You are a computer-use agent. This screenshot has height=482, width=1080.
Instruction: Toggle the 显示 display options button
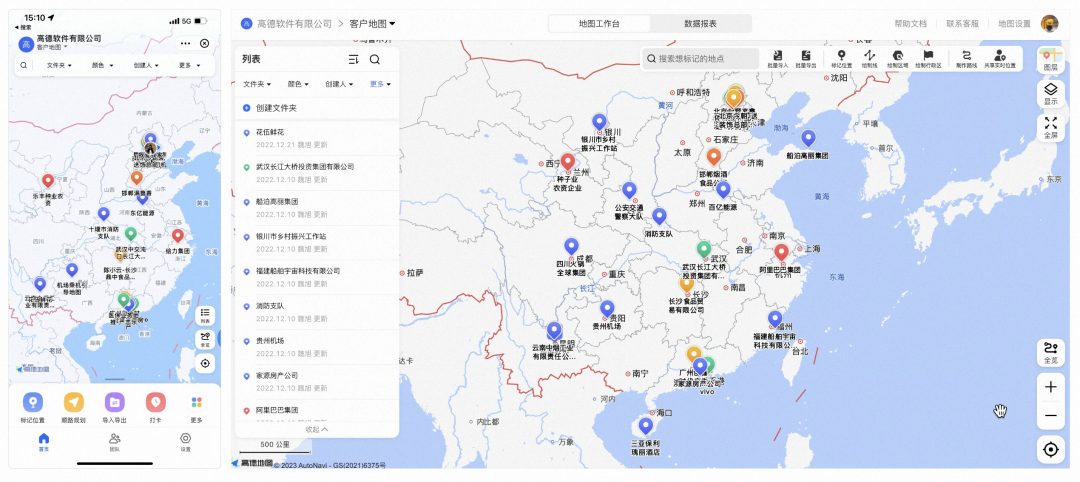(1050, 93)
